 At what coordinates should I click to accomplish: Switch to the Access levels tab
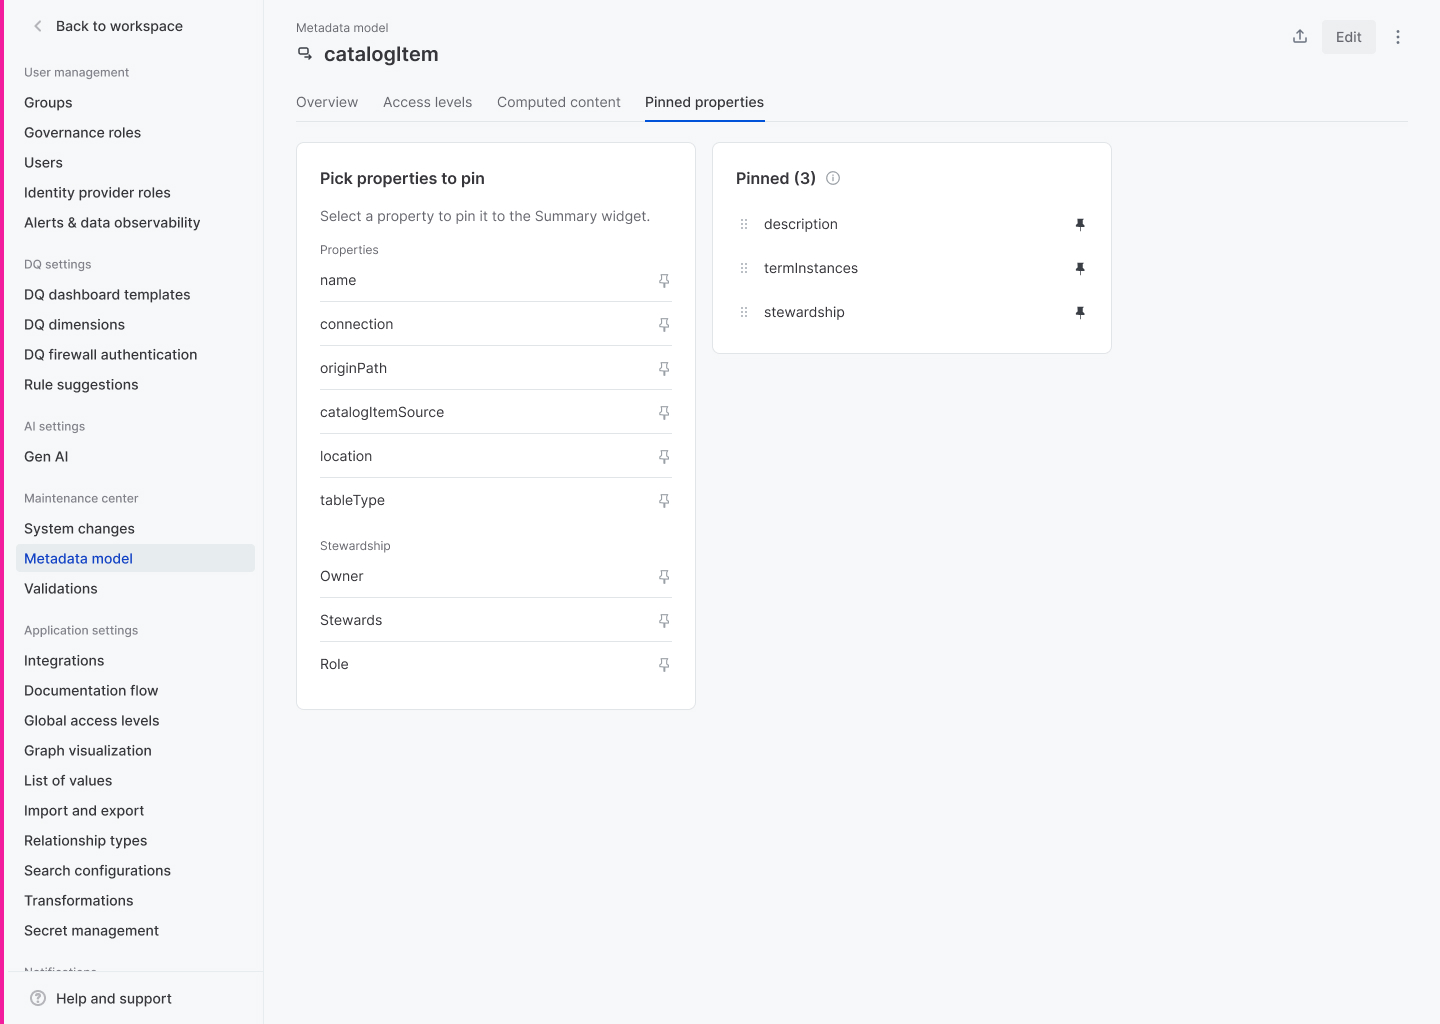tap(427, 102)
